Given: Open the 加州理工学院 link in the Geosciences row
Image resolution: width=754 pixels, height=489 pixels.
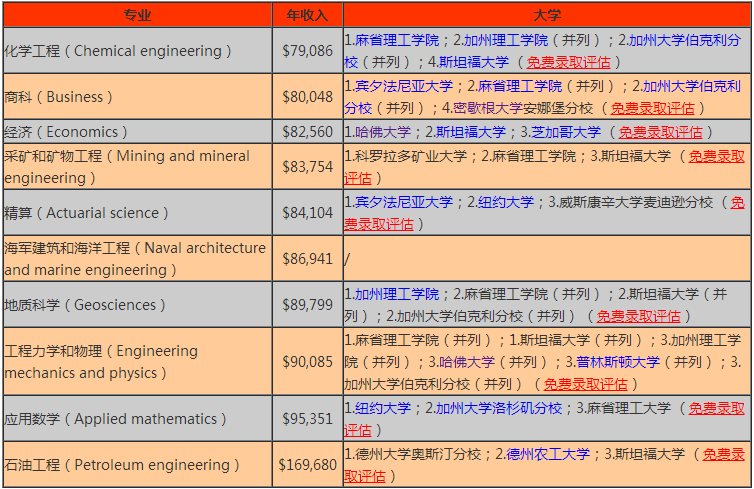Looking at the screenshot, I should 397,294.
